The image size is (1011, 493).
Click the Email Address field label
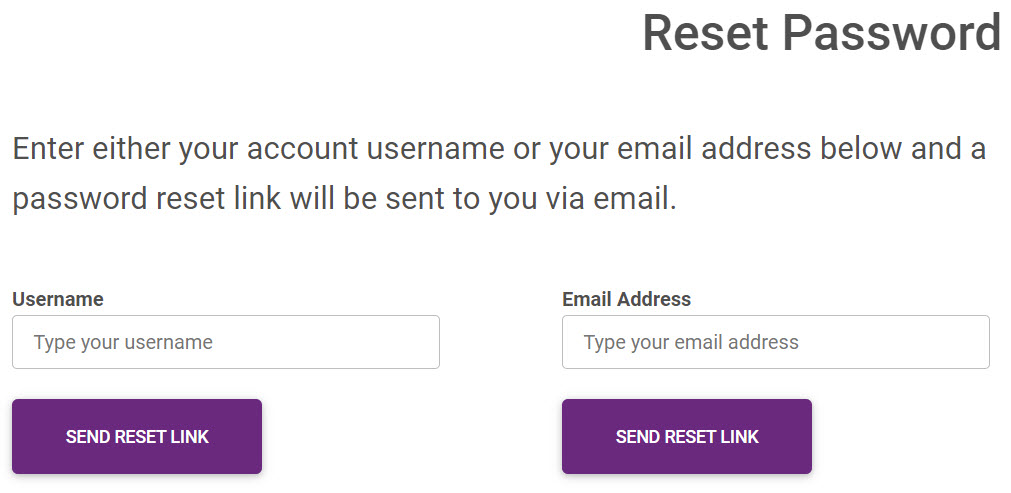point(626,299)
